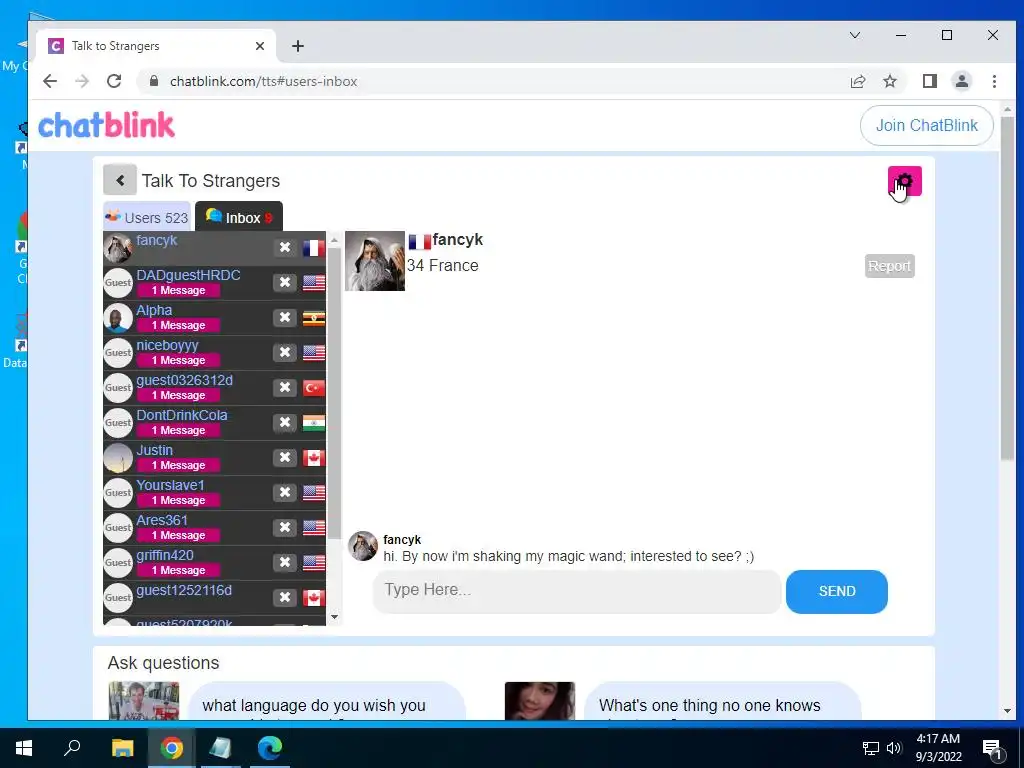Open Microsoft Edge from the taskbar
The width and height of the screenshot is (1024, 768).
click(270, 748)
